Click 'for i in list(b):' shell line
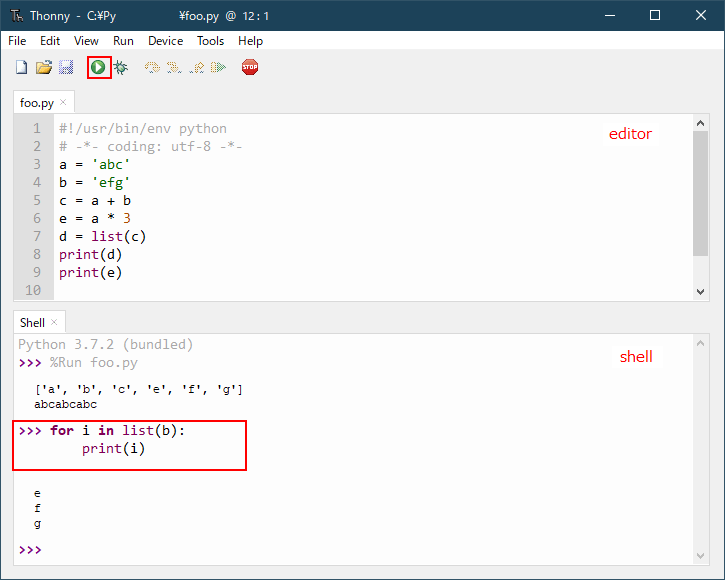Viewport: 725px width, 580px height. click(117, 430)
